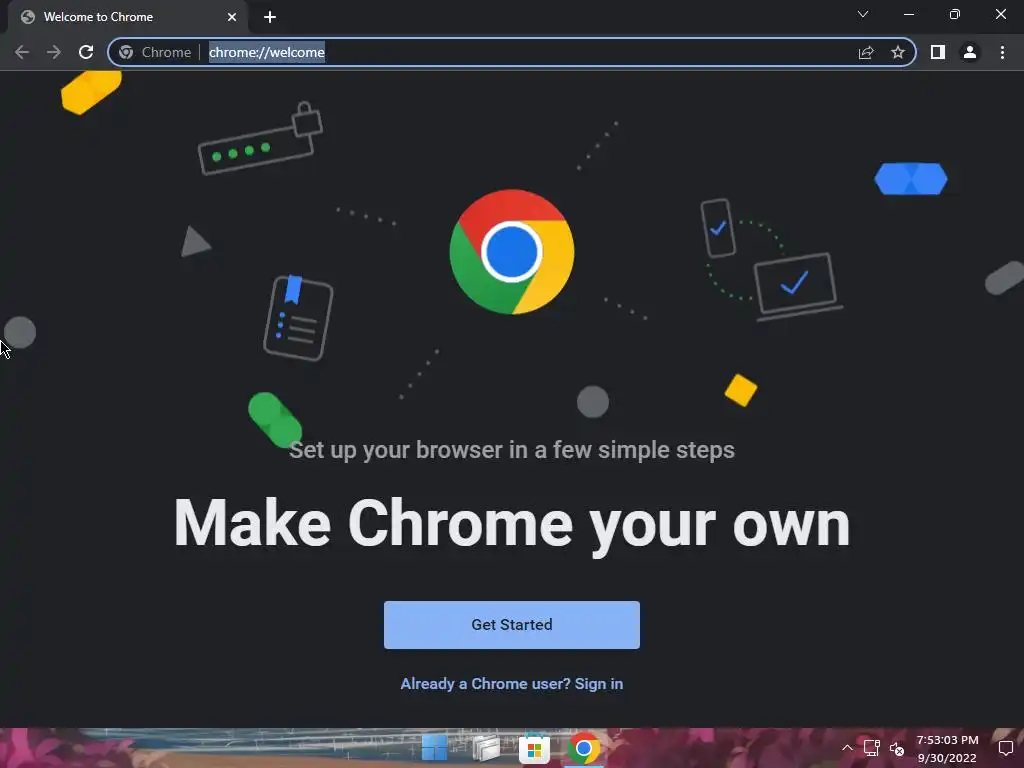Restore down the Chrome window
Image resolution: width=1024 pixels, height=768 pixels.
pos(955,14)
